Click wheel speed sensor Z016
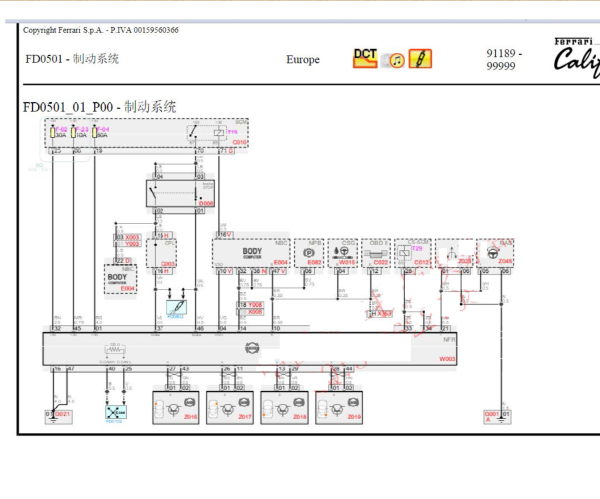600x499 pixels. [176, 408]
